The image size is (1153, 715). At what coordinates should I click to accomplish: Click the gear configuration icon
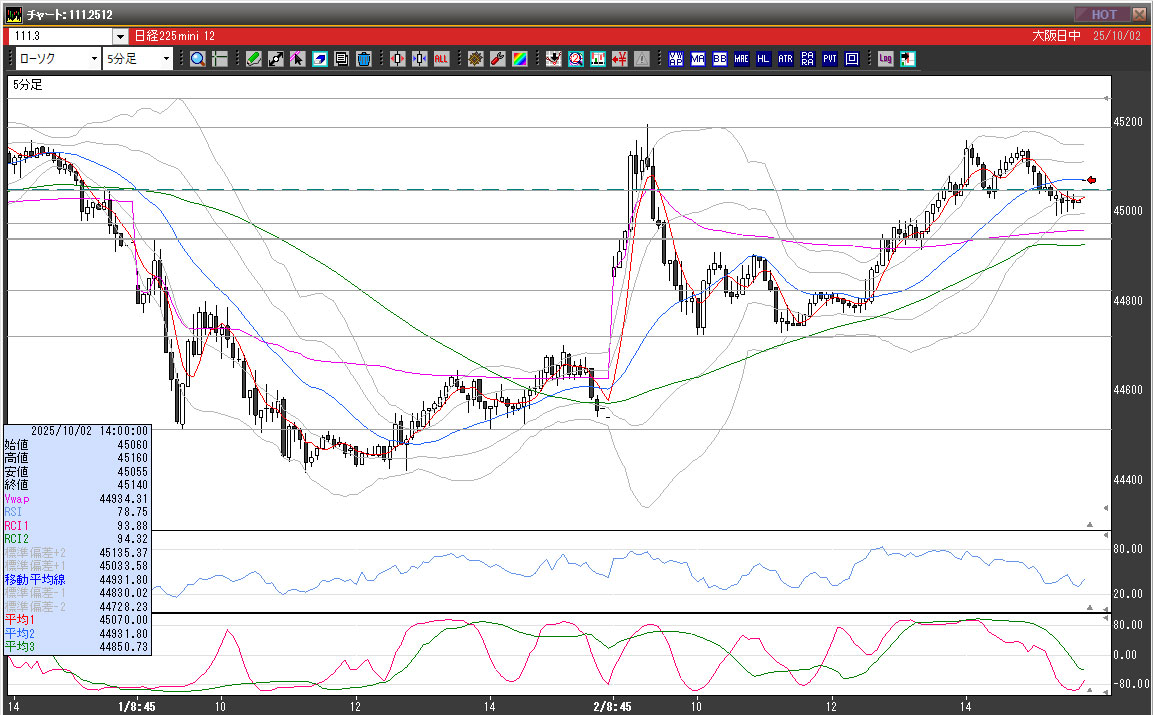click(476, 59)
